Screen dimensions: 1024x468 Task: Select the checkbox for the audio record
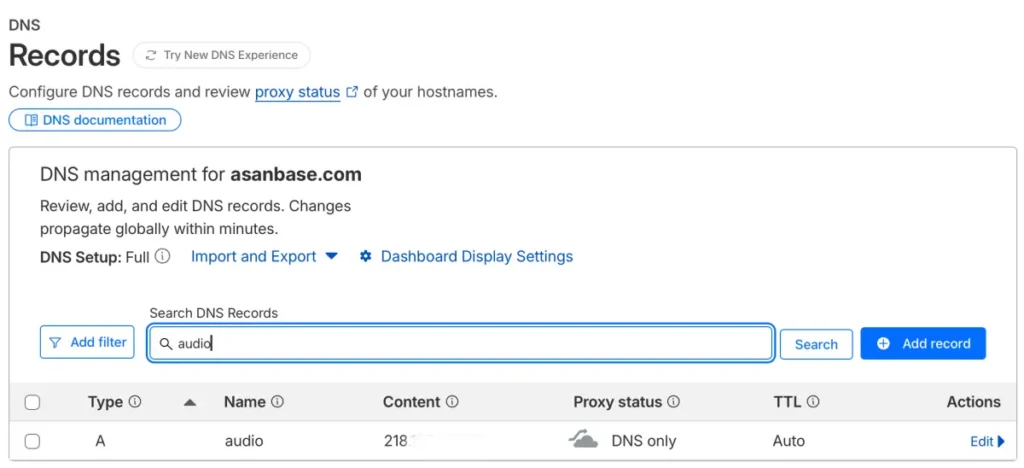[x=32, y=442]
